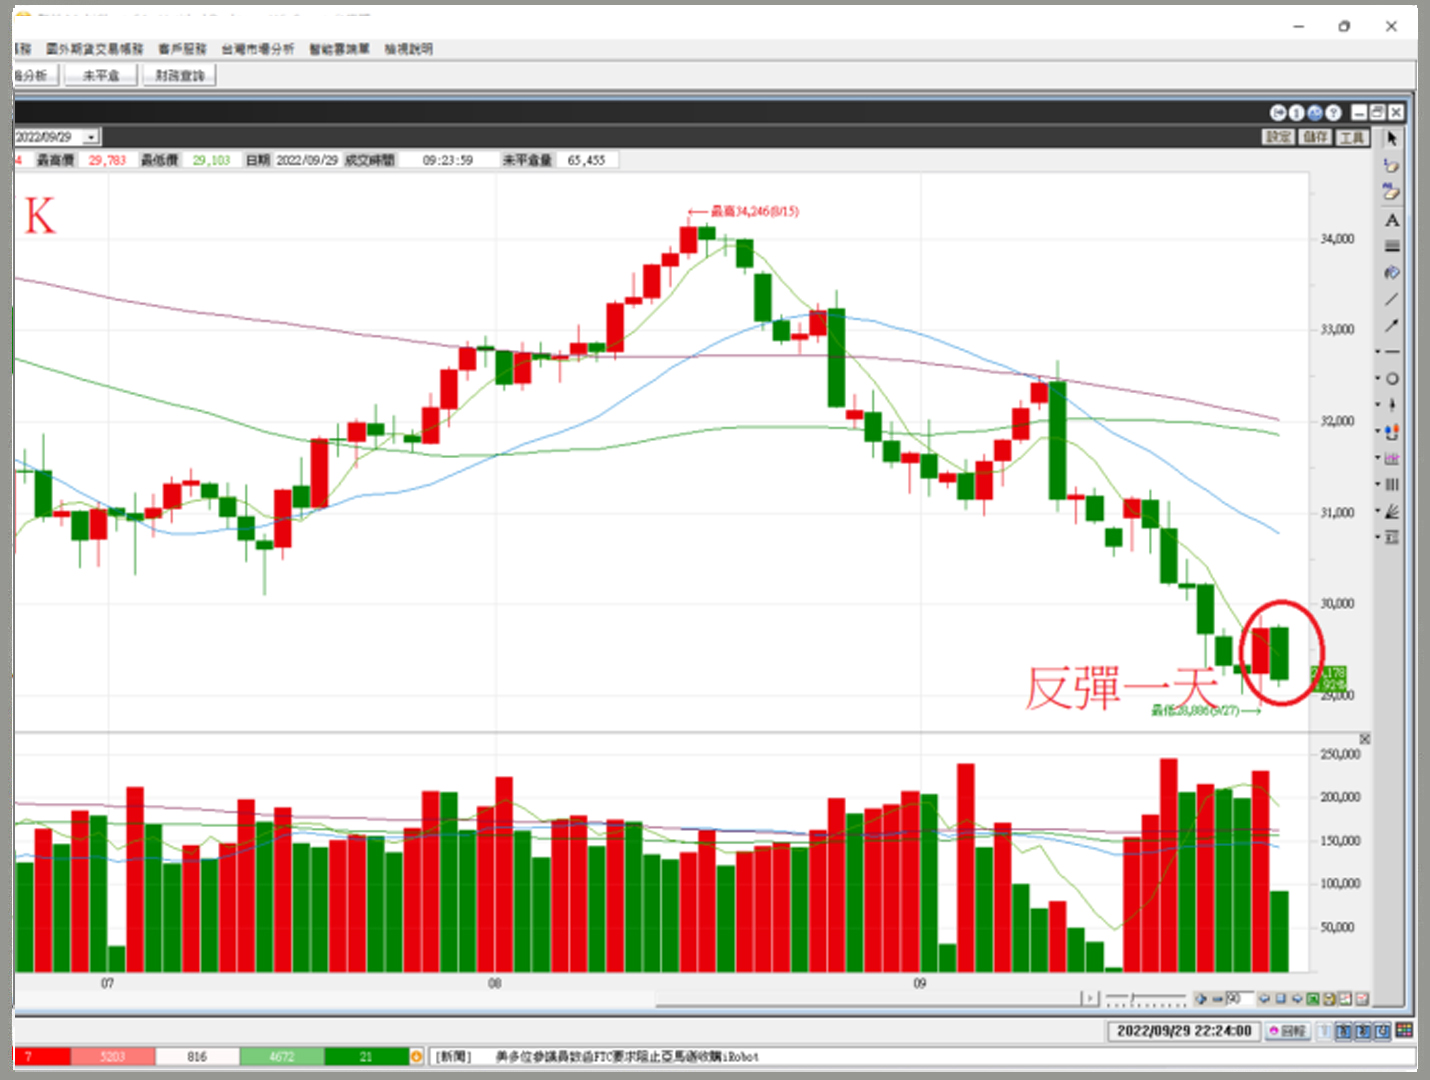Image resolution: width=1430 pixels, height=1080 pixels.
Task: Open the 客戶服務 menu
Action: tap(182, 48)
